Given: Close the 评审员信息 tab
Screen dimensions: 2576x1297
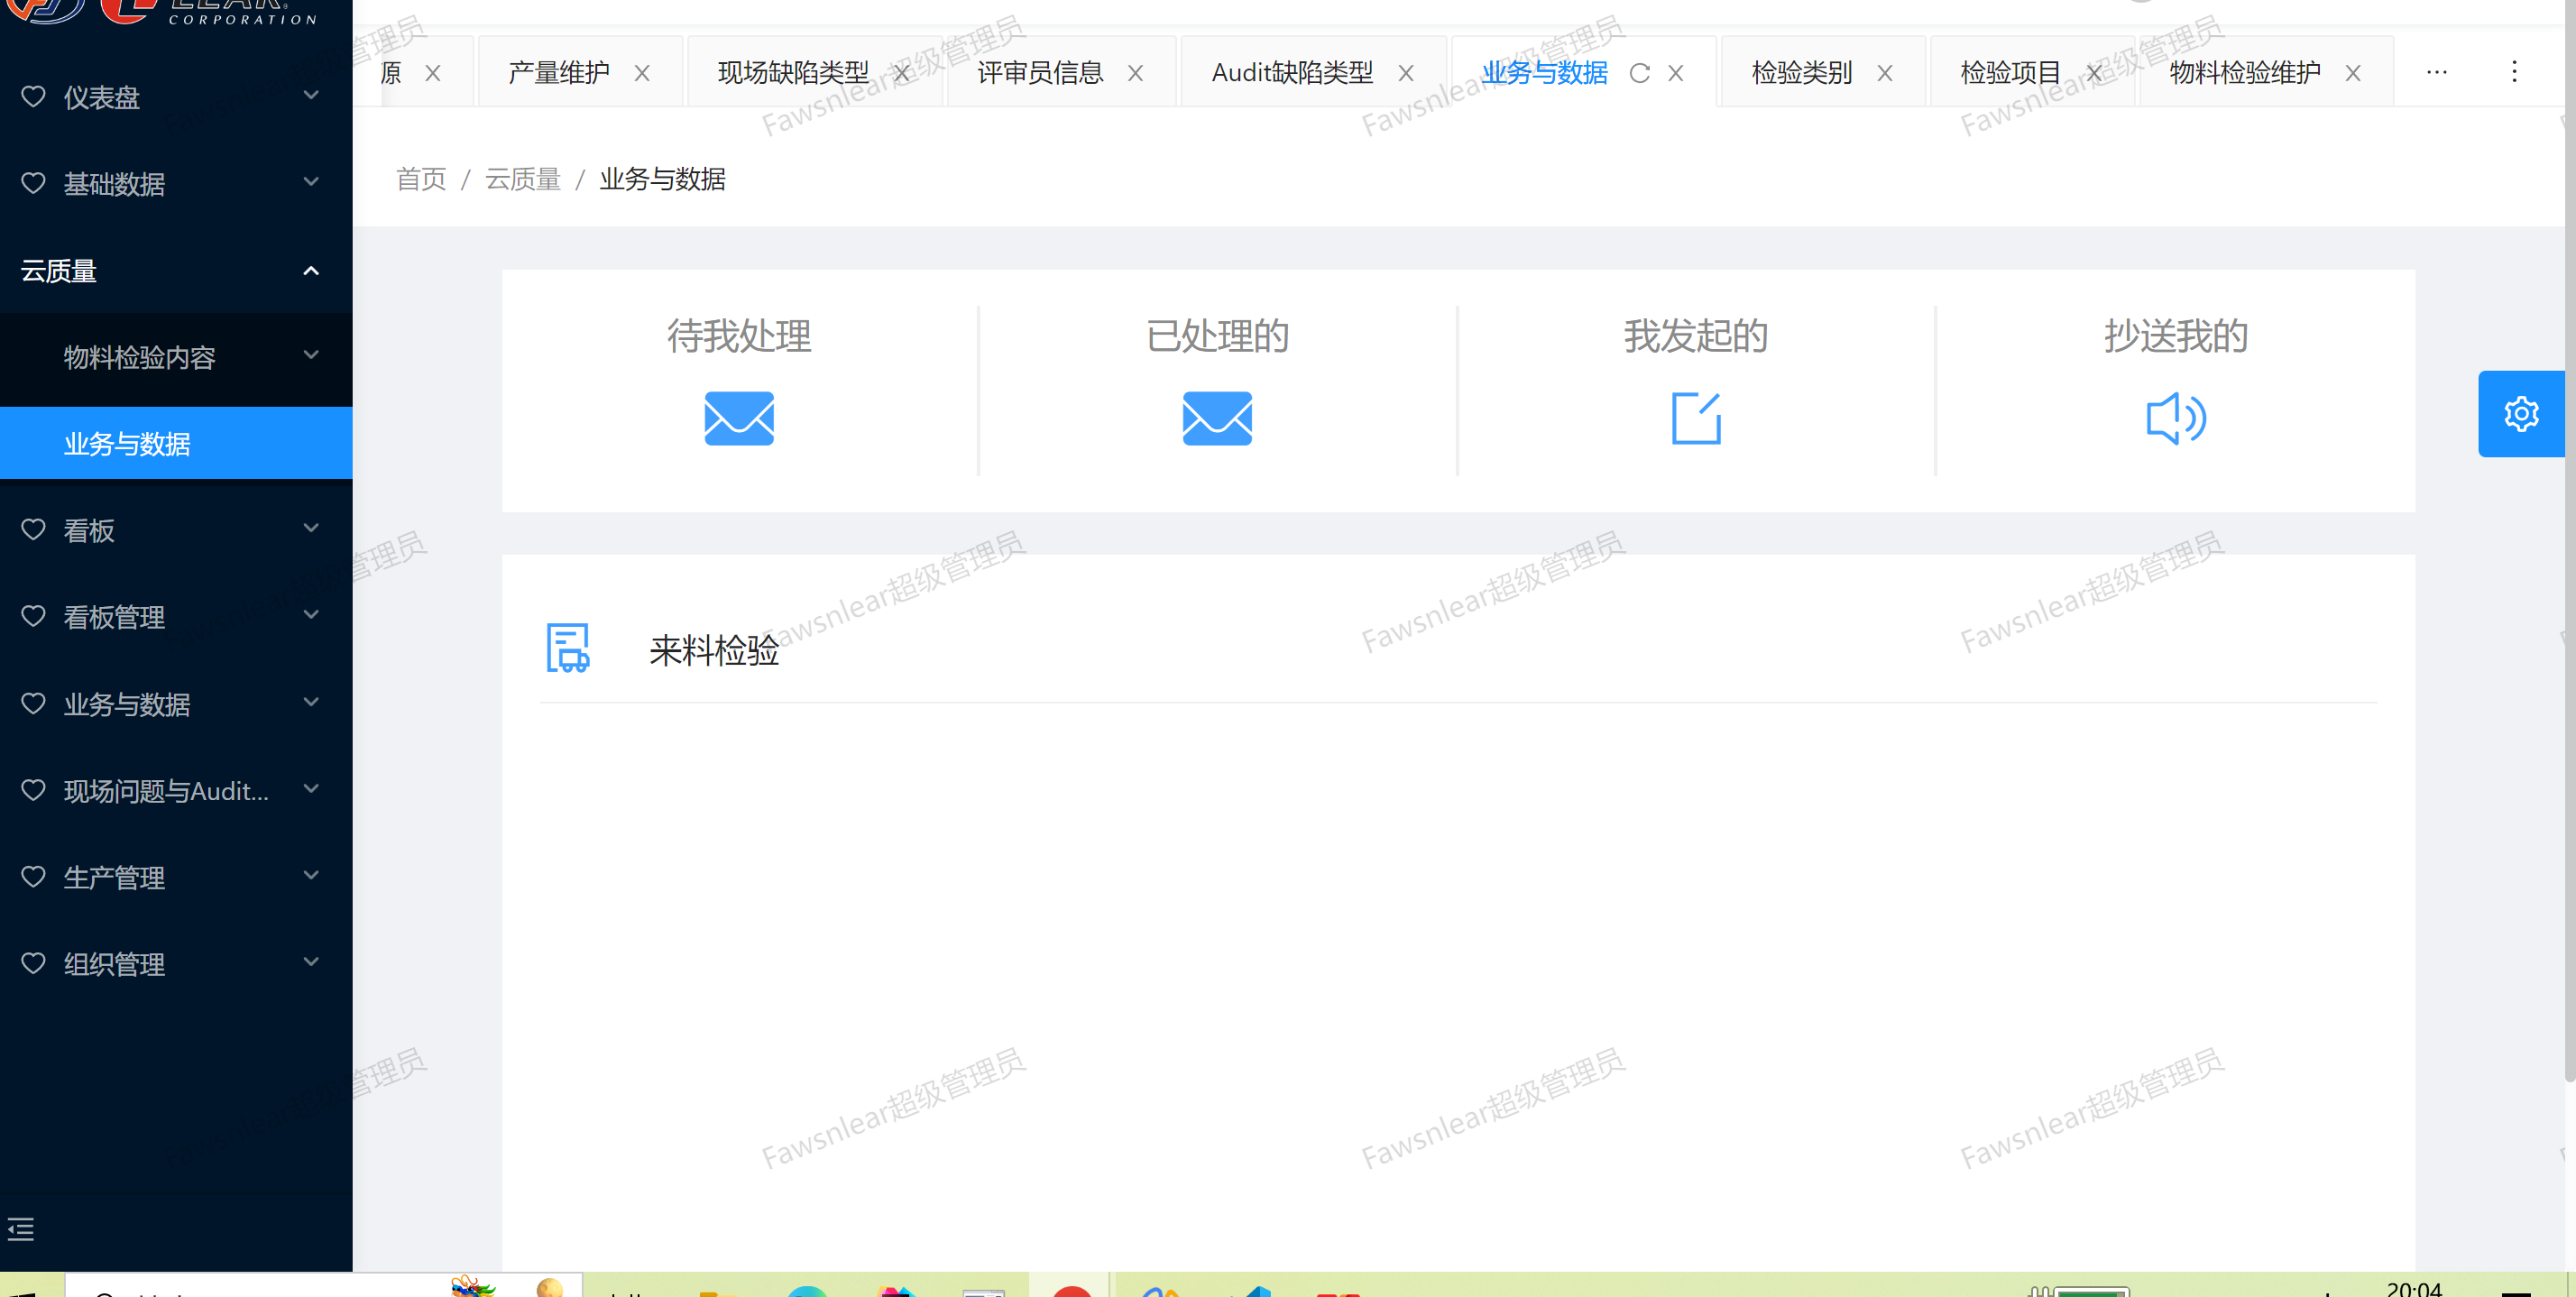Looking at the screenshot, I should [x=1135, y=73].
